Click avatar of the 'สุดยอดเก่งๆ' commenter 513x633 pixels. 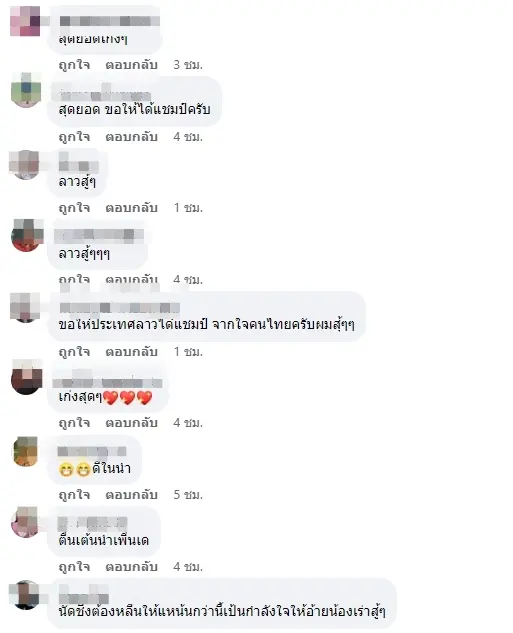pos(26,21)
